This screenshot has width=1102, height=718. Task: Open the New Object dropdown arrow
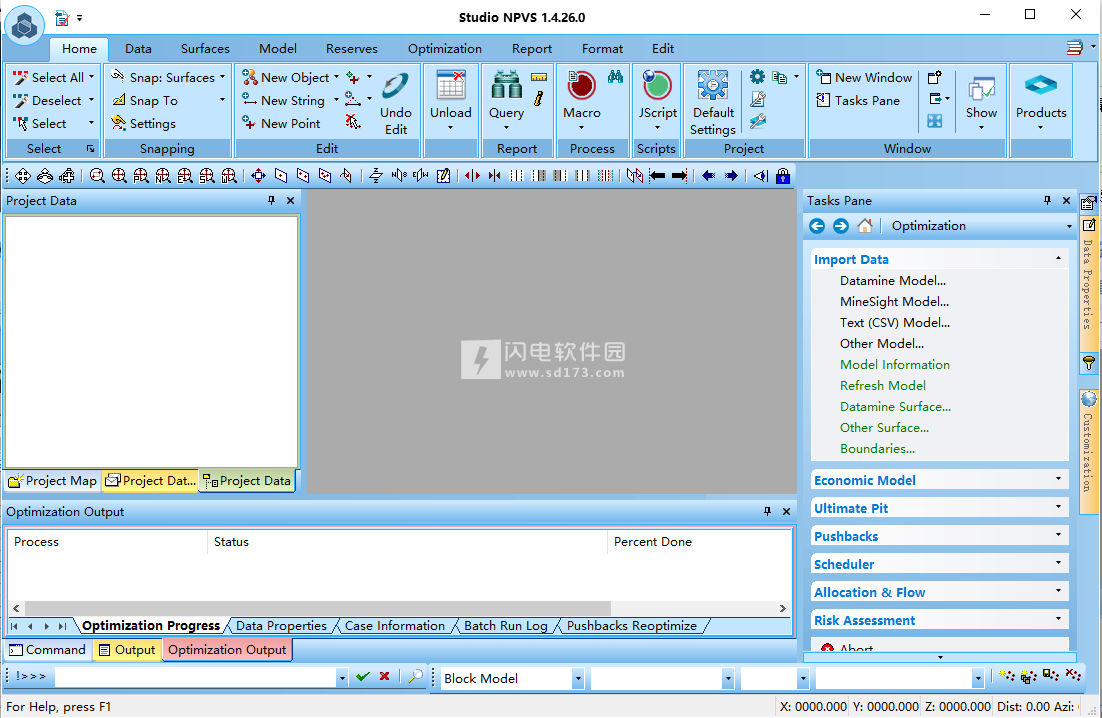coord(336,77)
